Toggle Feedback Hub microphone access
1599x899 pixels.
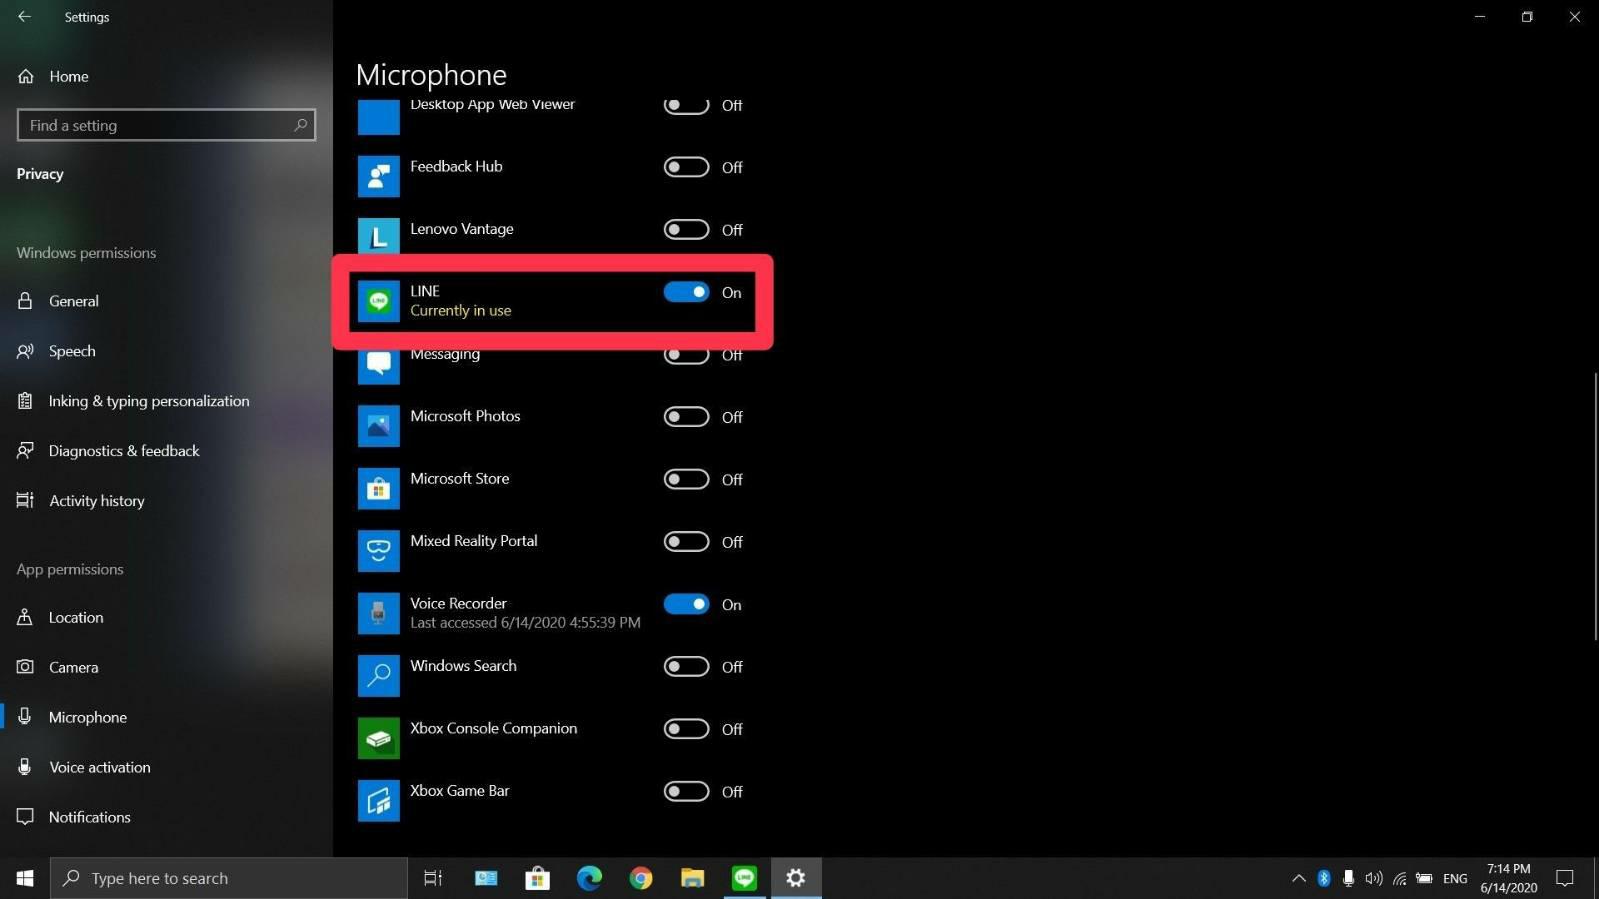pyautogui.click(x=686, y=167)
